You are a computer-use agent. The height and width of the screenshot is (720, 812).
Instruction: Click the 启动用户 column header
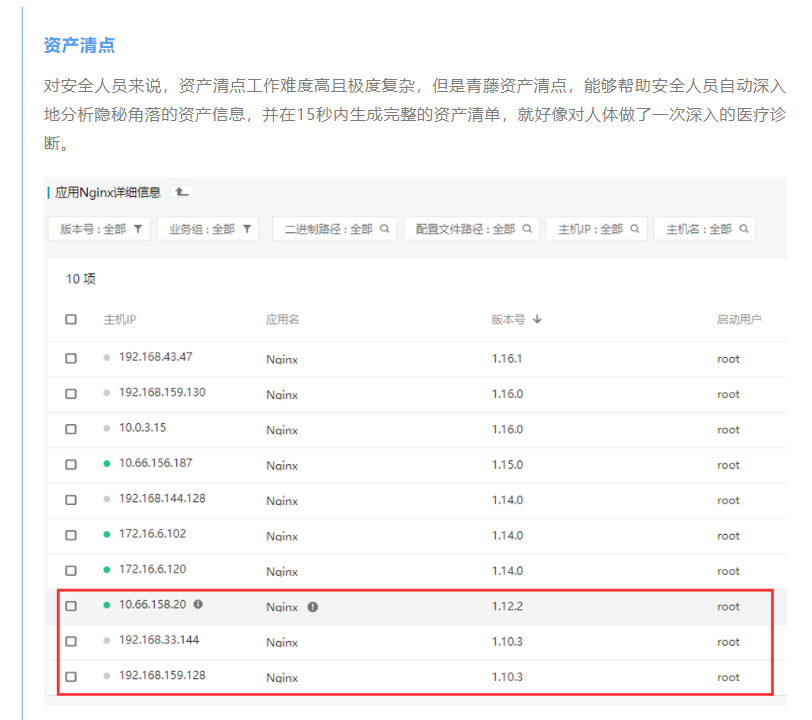coord(739,319)
